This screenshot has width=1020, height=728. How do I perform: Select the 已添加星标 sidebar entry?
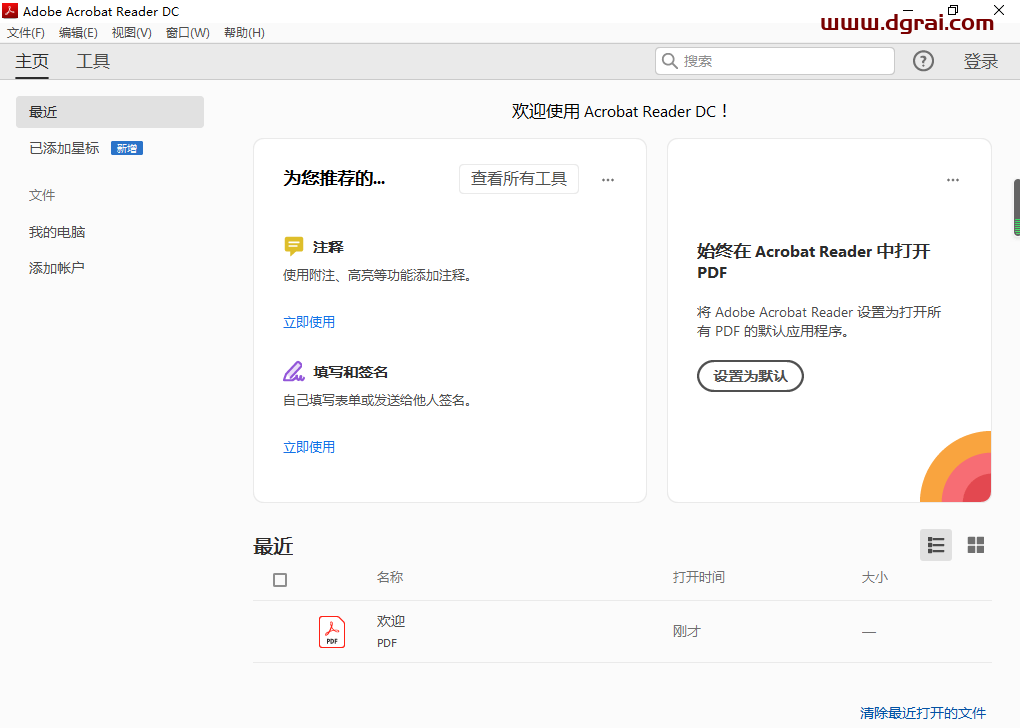[x=63, y=147]
